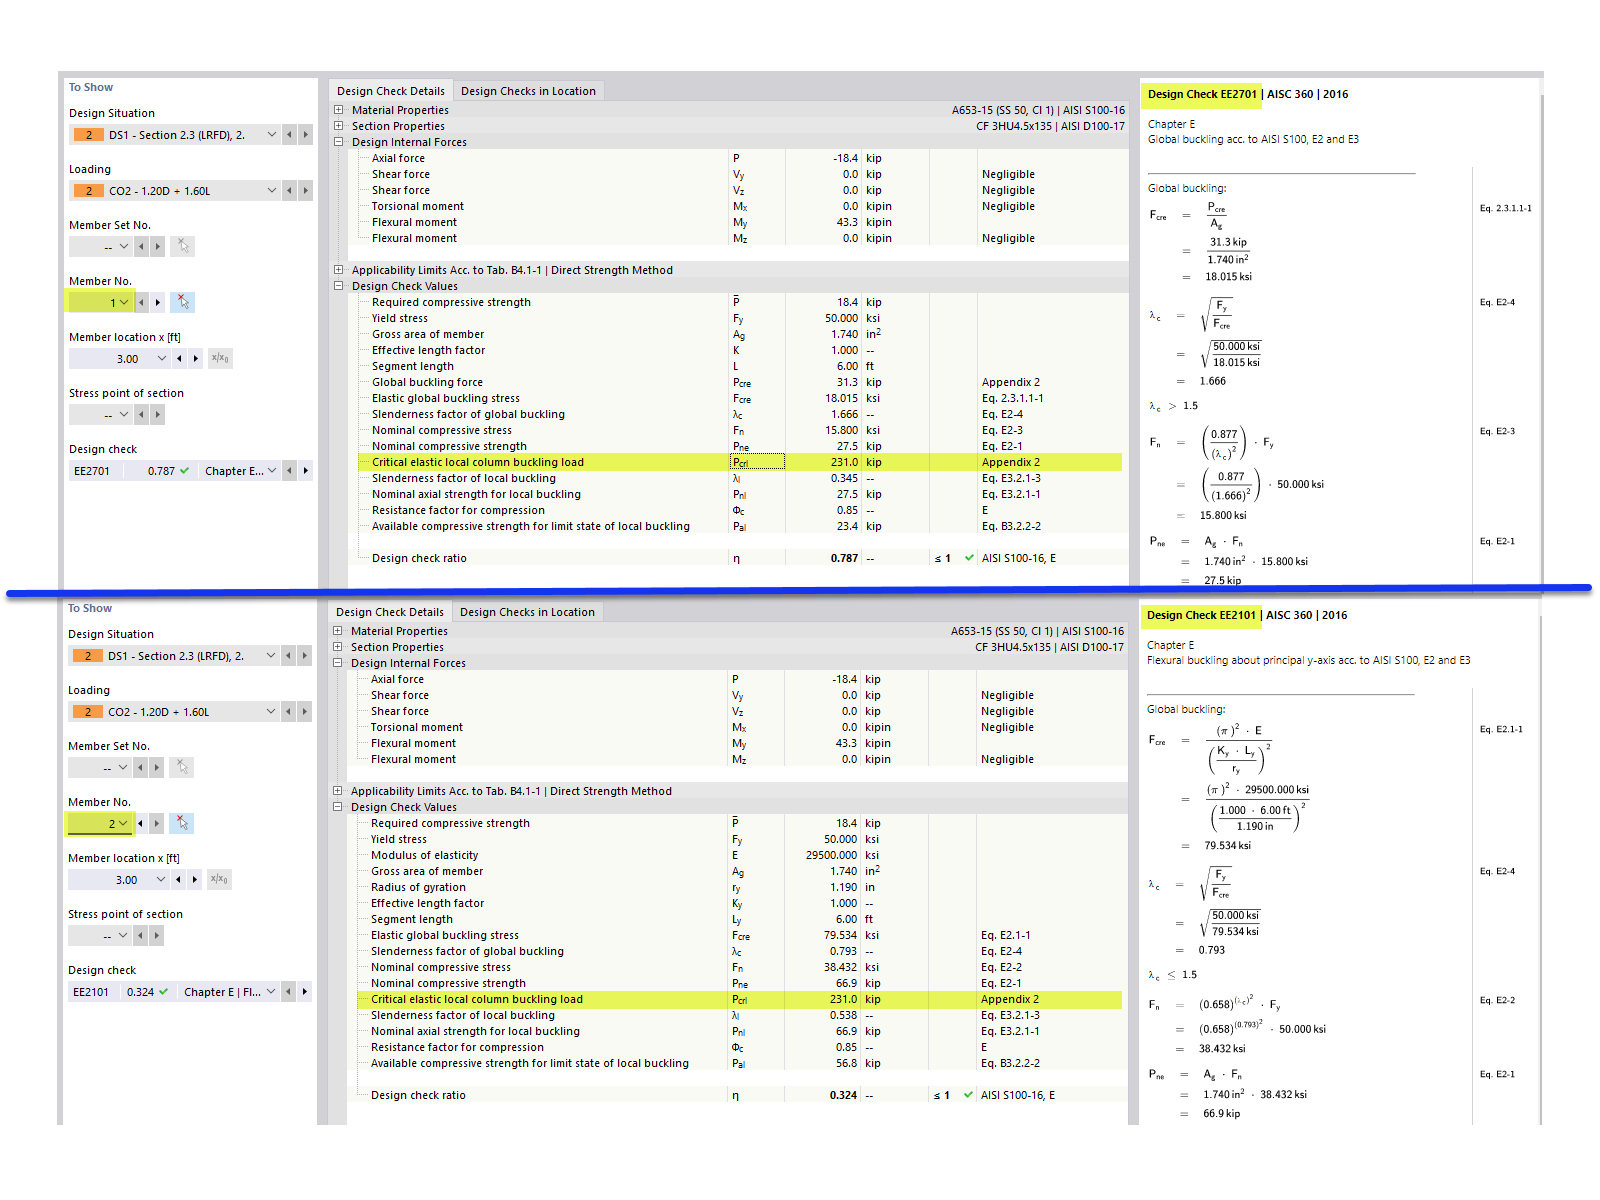Click previous design check arrow beside EE2101
The width and height of the screenshot is (1600, 1200).
click(289, 991)
